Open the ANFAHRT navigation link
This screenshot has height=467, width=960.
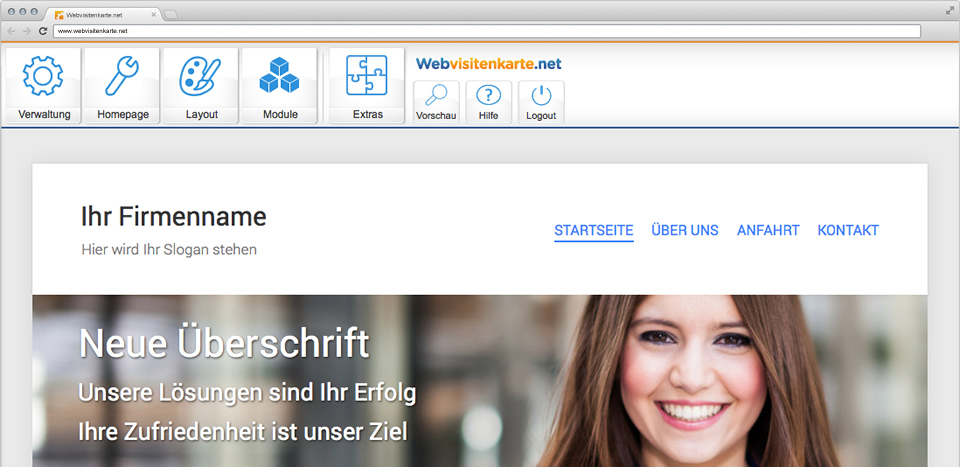point(768,231)
